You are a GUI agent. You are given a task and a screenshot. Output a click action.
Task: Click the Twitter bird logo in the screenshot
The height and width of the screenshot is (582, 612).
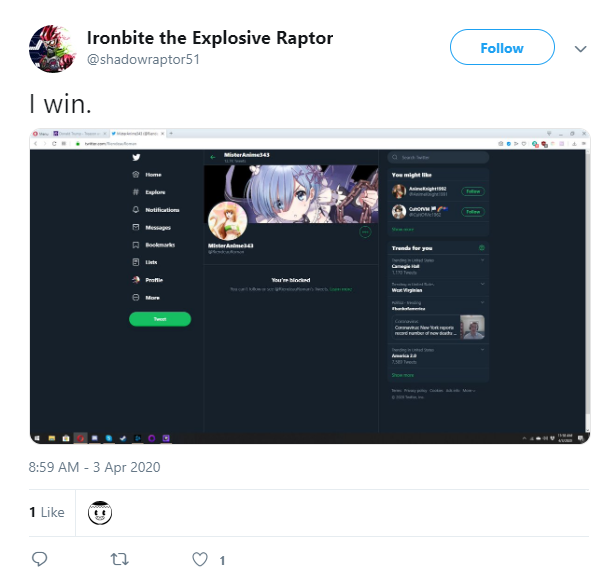coord(136,157)
